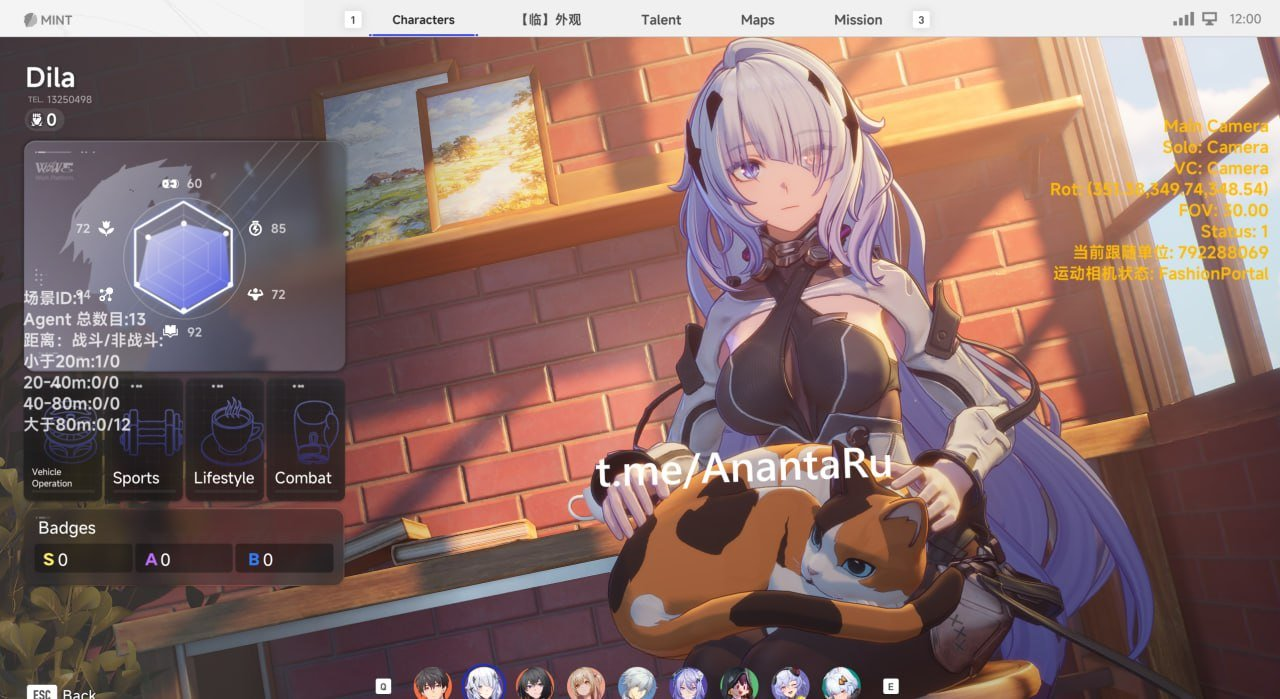Image resolution: width=1280 pixels, height=699 pixels.
Task: Select the hooded character portrait with green background
Action: click(x=739, y=685)
